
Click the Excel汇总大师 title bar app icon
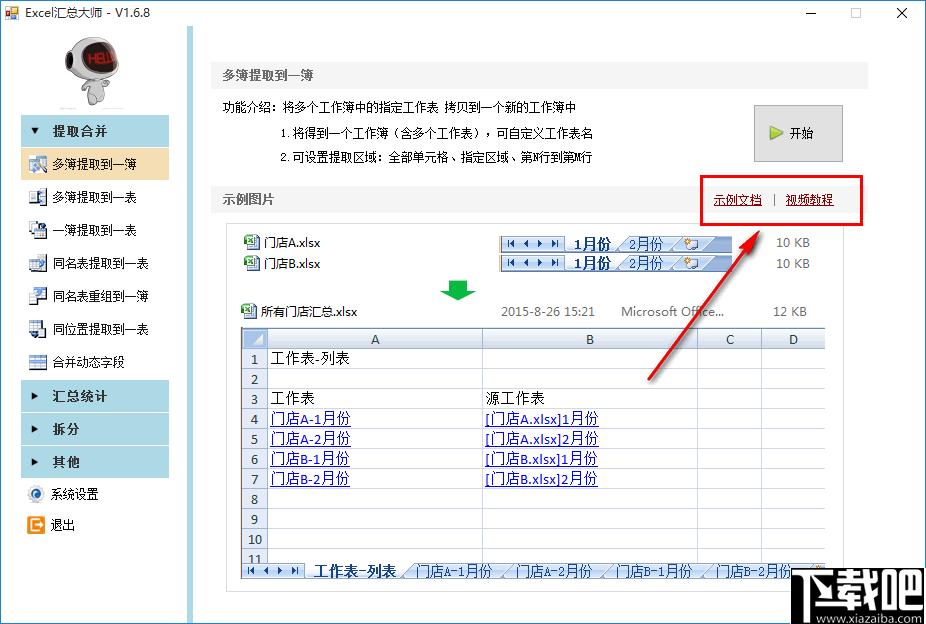(x=11, y=12)
